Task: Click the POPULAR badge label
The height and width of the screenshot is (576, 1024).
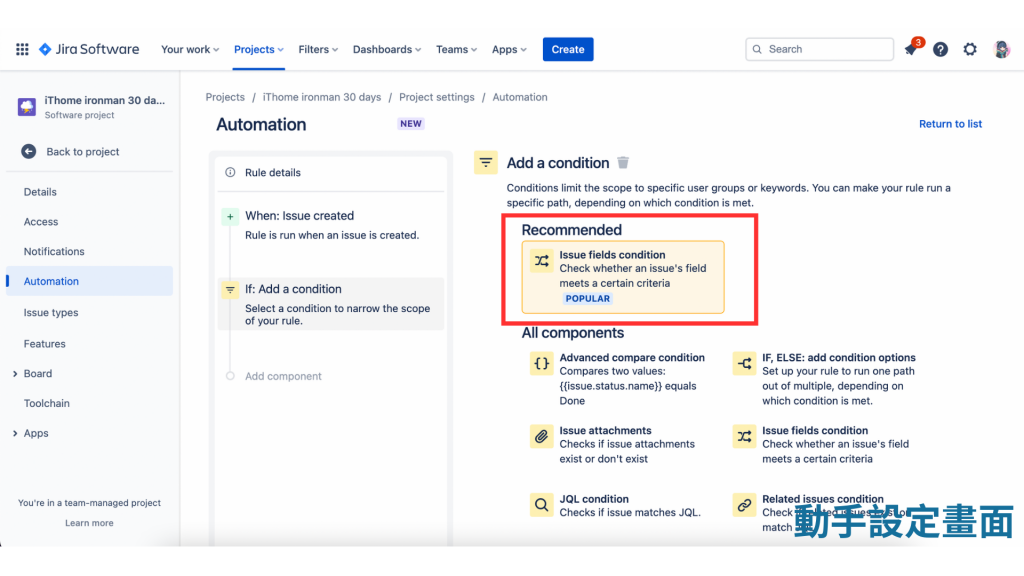Action: coord(588,298)
